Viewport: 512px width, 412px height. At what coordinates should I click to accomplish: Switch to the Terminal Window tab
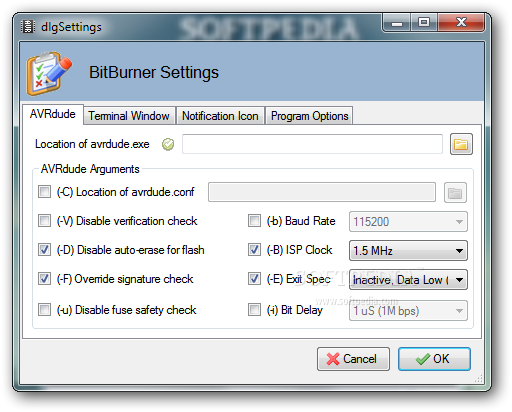tap(129, 116)
